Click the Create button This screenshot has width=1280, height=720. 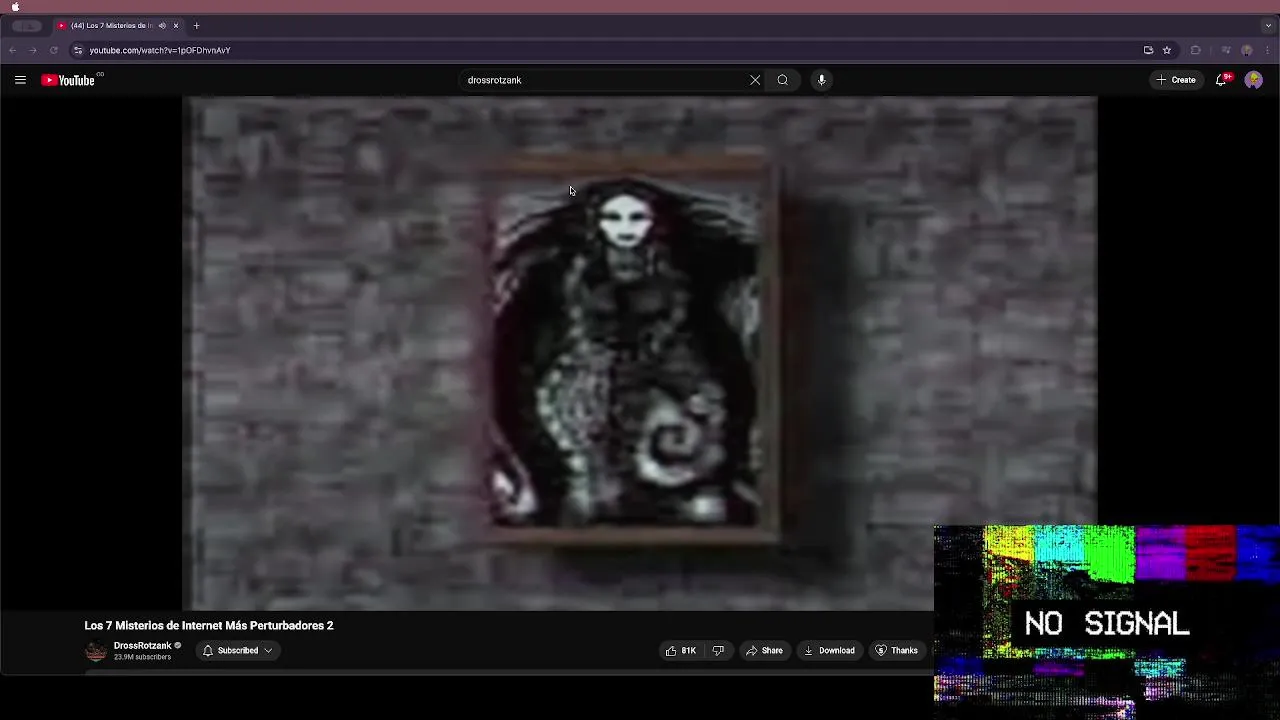click(1176, 80)
